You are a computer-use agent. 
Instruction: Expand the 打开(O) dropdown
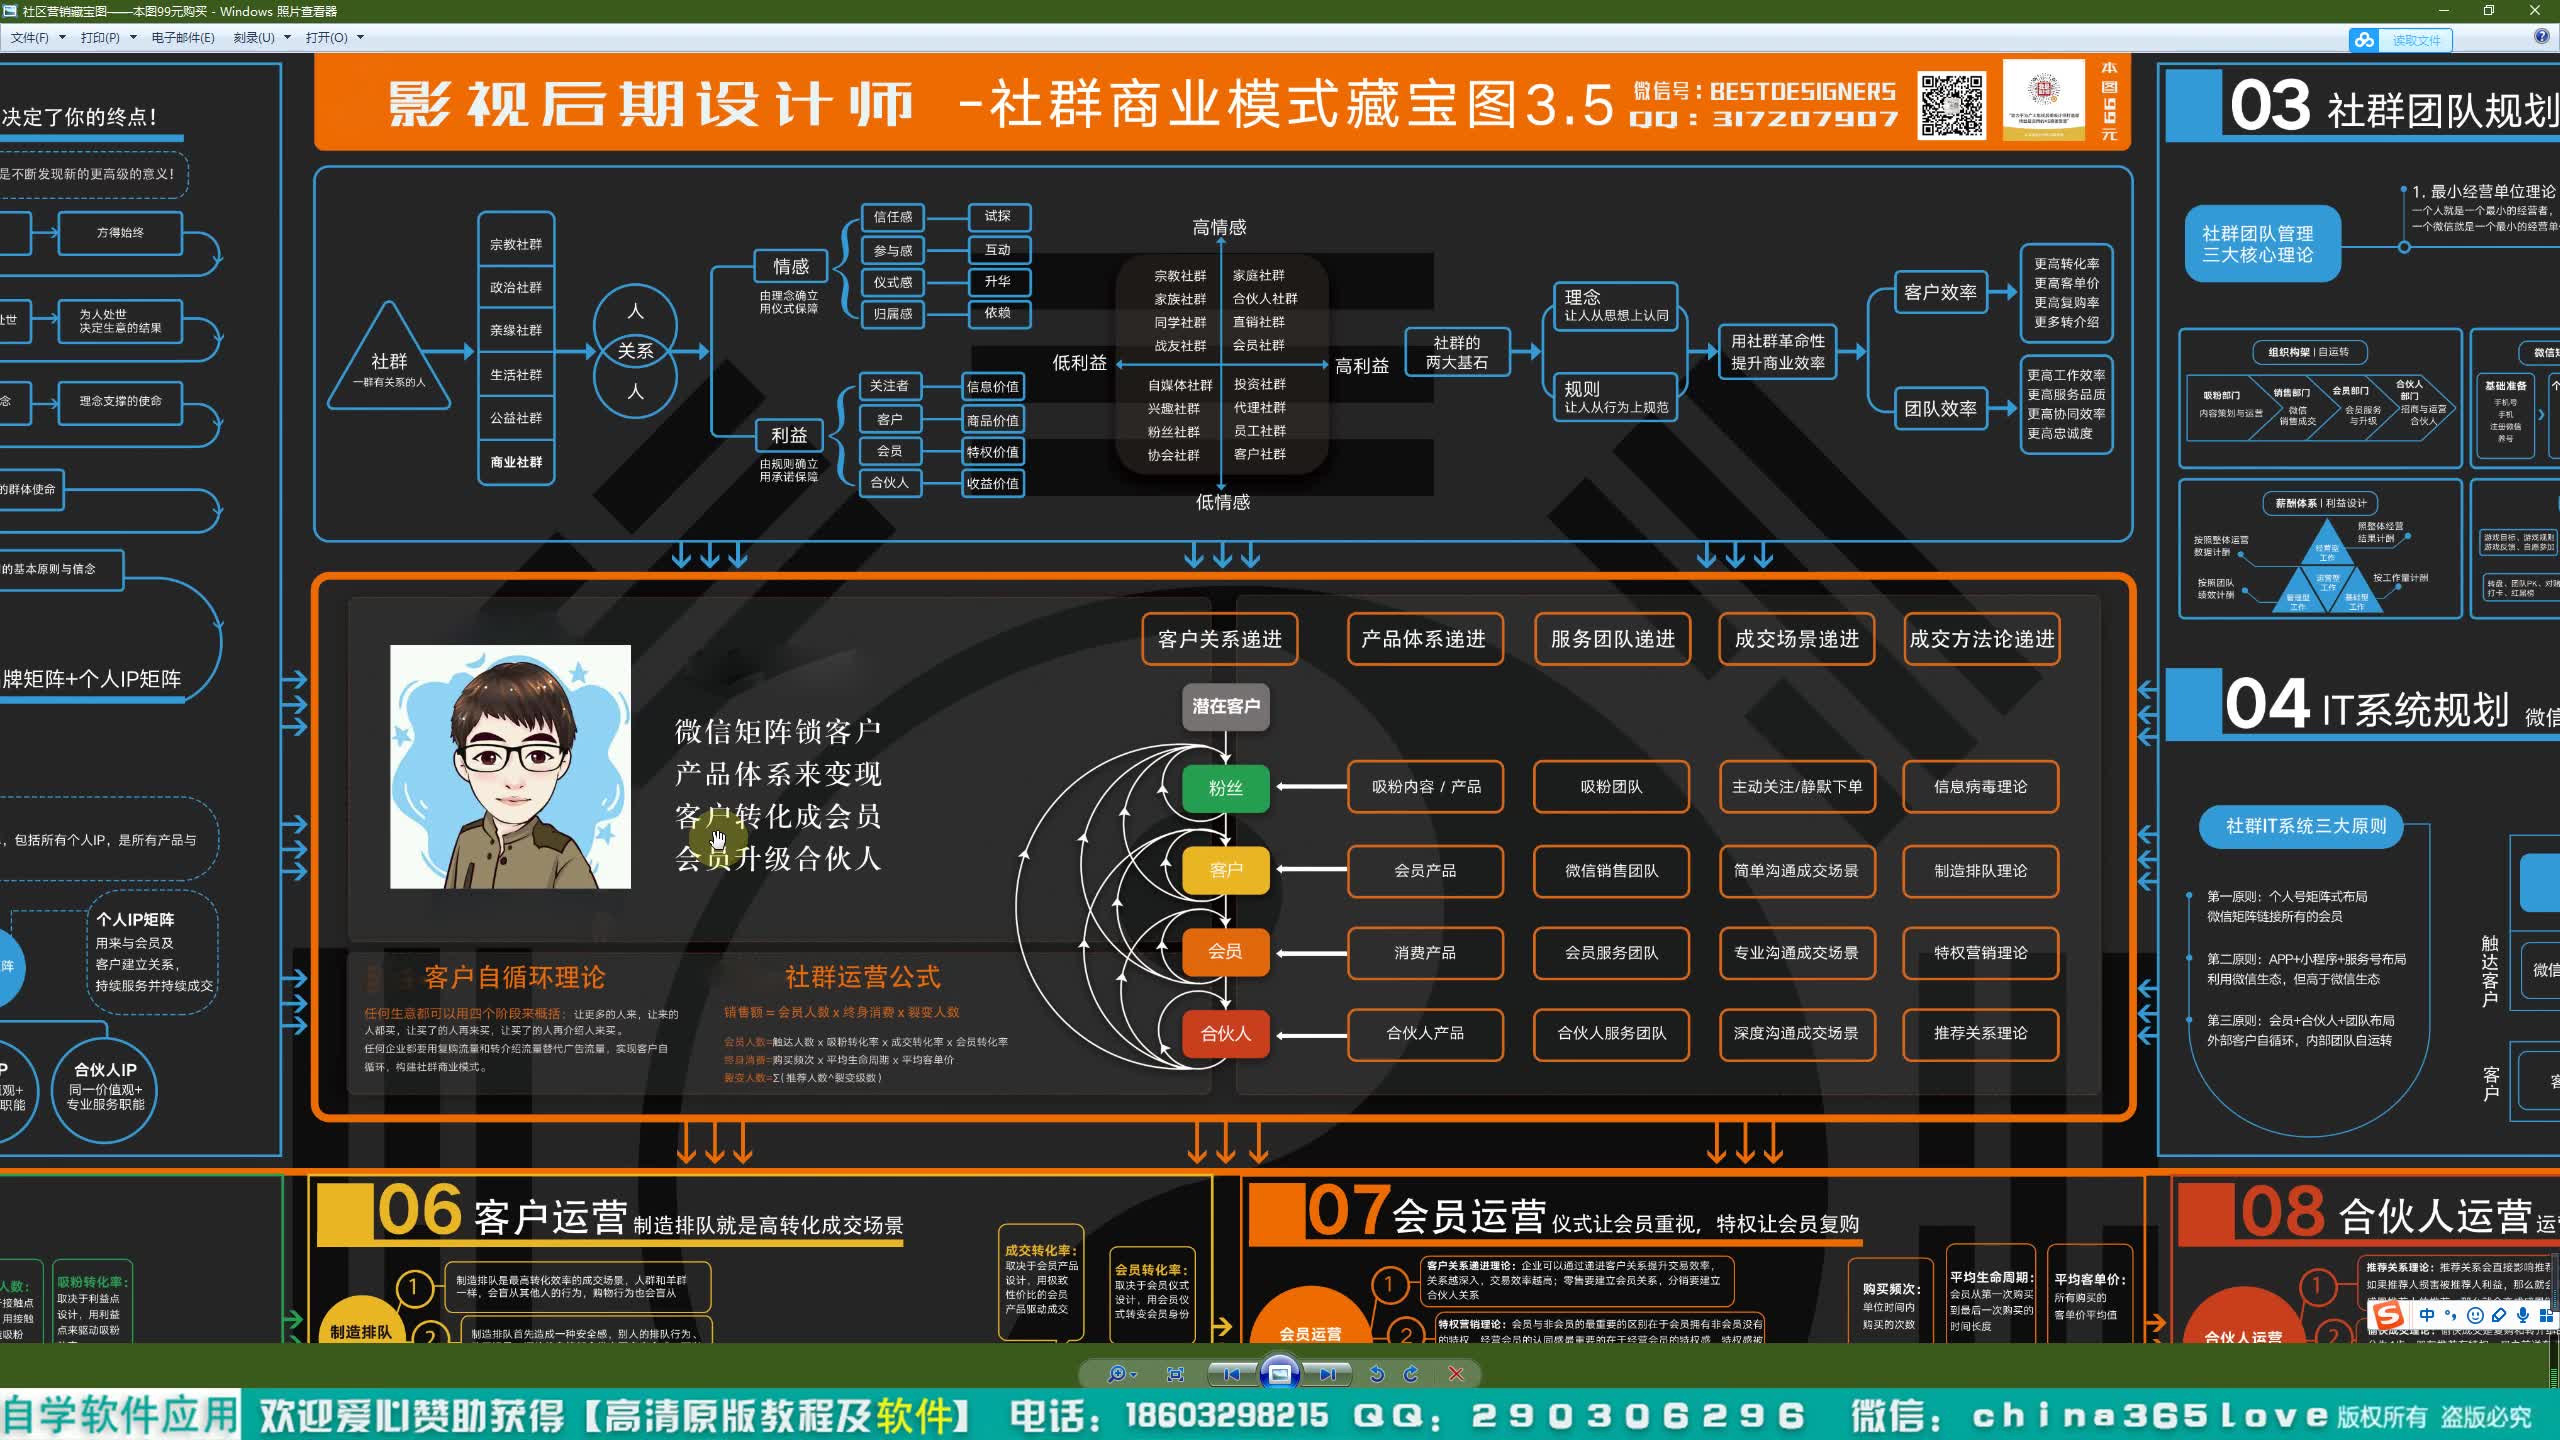coord(360,37)
